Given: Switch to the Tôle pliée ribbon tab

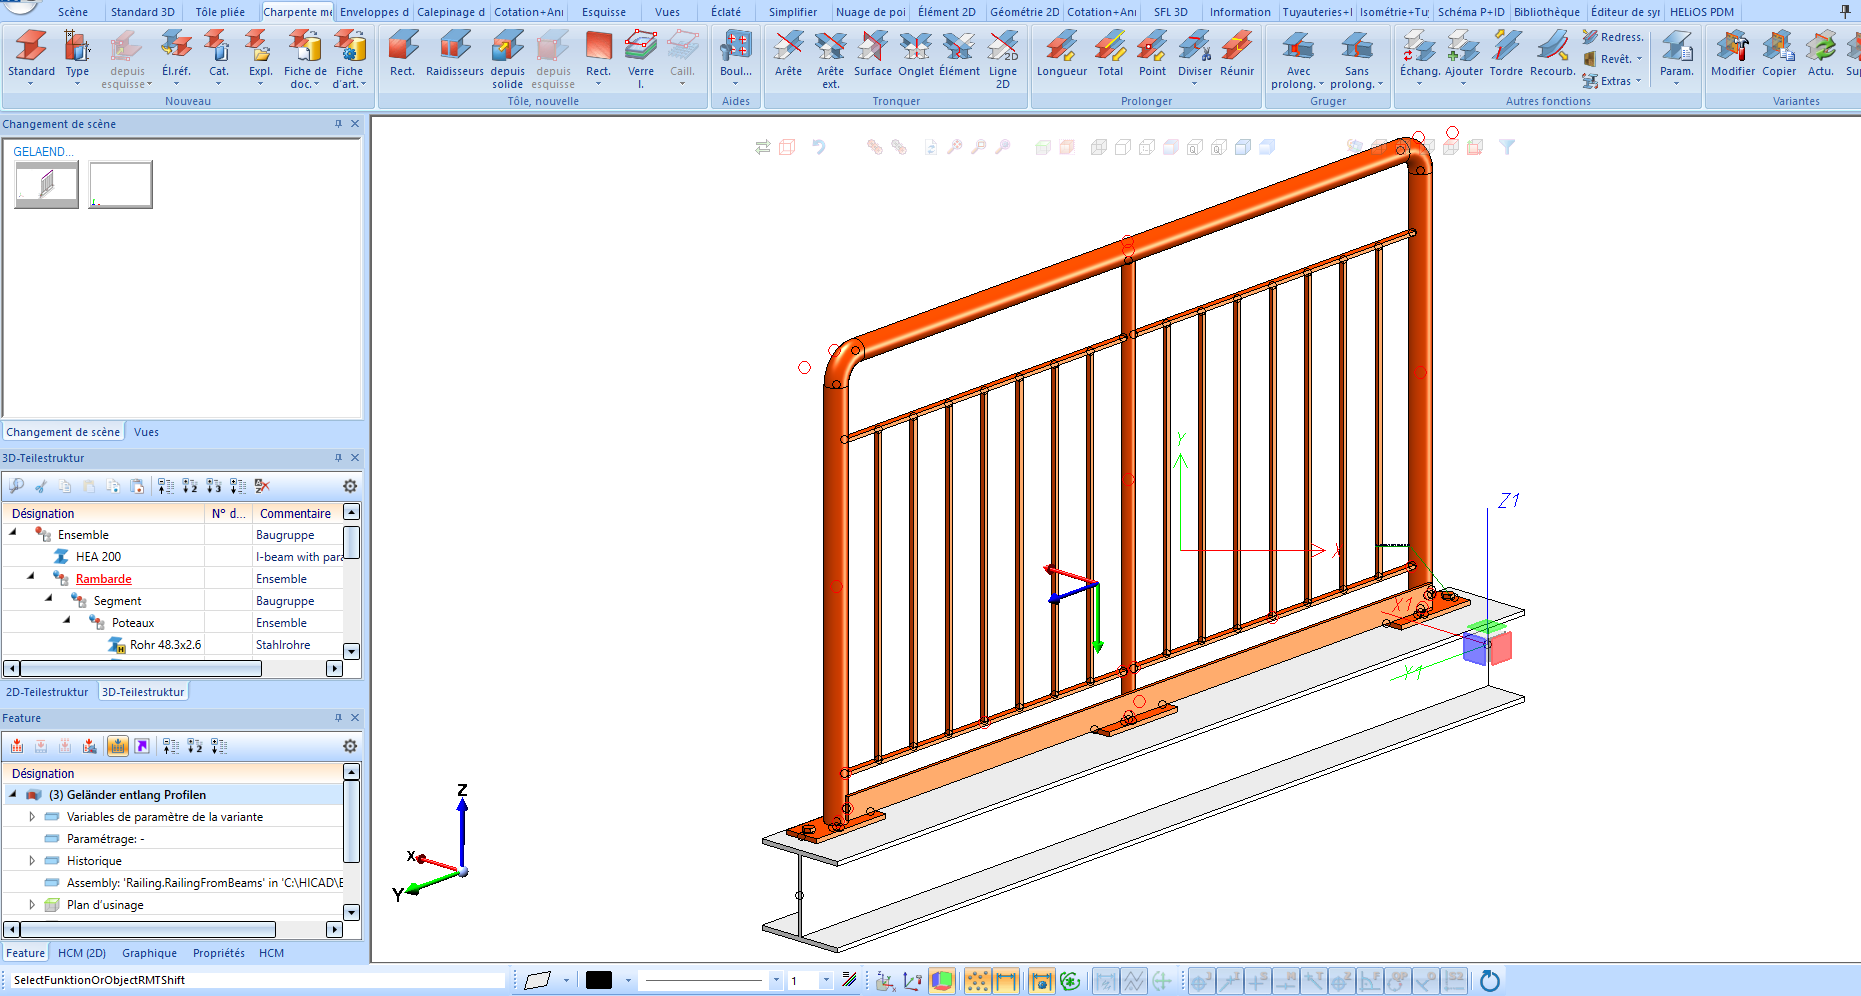Looking at the screenshot, I should tap(219, 12).
